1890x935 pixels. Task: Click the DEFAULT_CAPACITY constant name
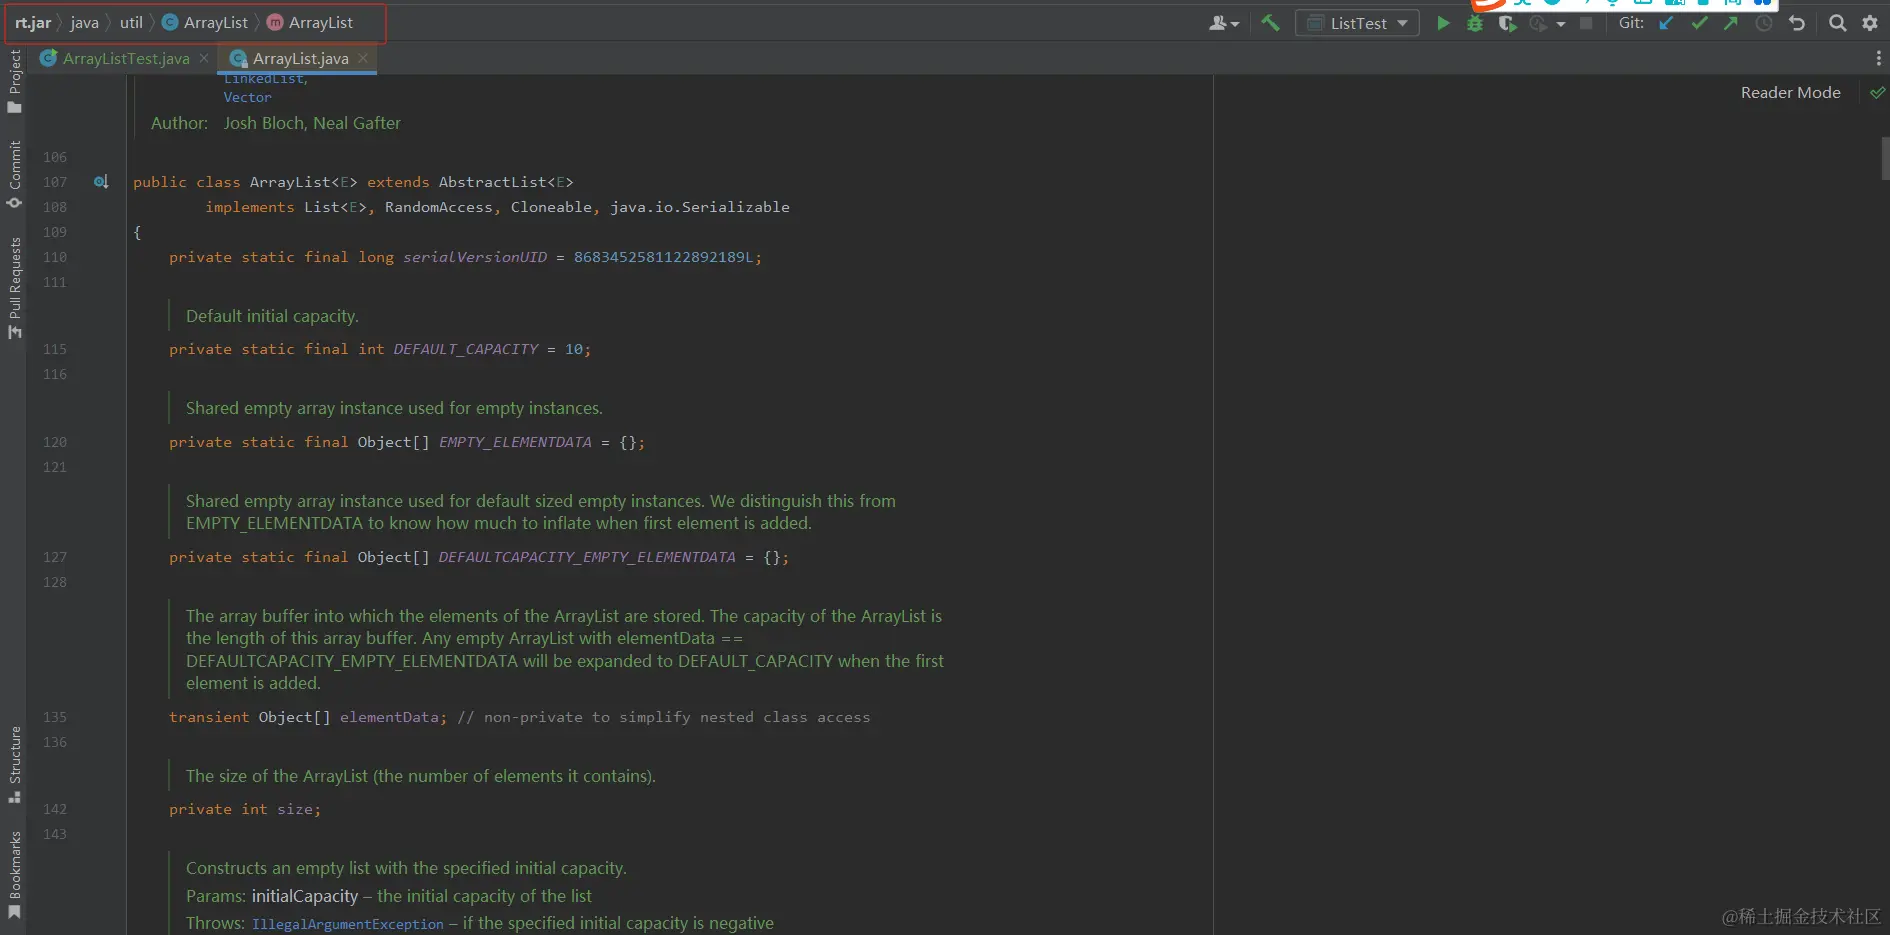[466, 349]
